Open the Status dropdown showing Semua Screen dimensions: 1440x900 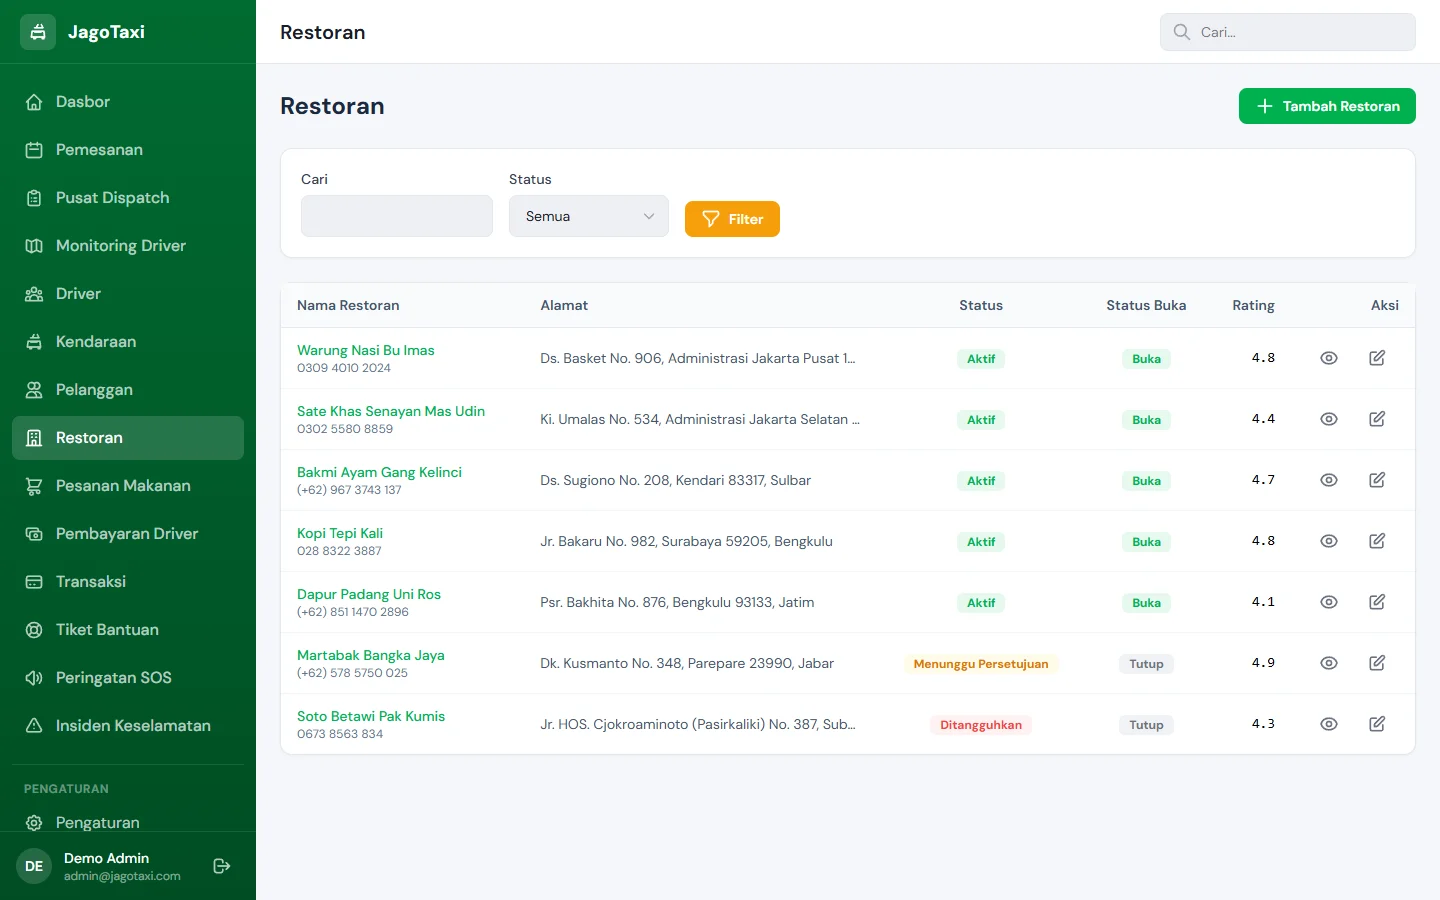click(589, 216)
